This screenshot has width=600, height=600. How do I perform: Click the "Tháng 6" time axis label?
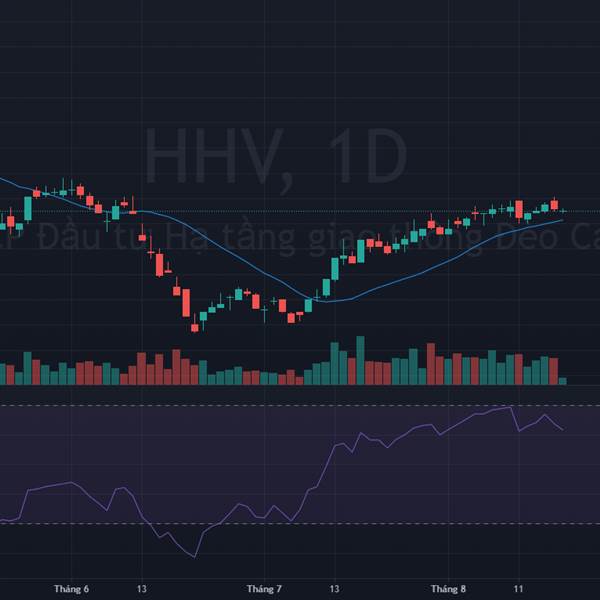pyautogui.click(x=71, y=589)
